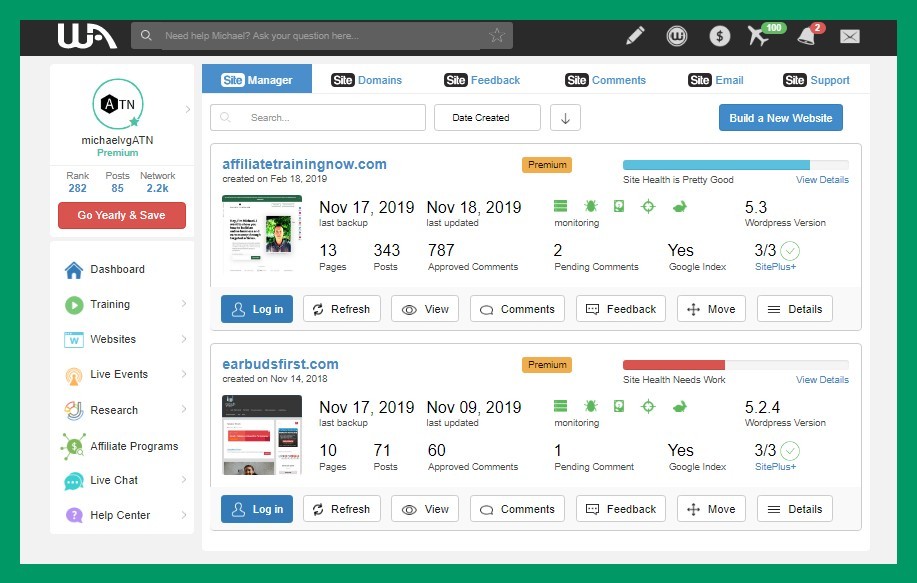Click Go Yearly & Save button
Image resolution: width=917 pixels, height=583 pixels.
[x=122, y=215]
